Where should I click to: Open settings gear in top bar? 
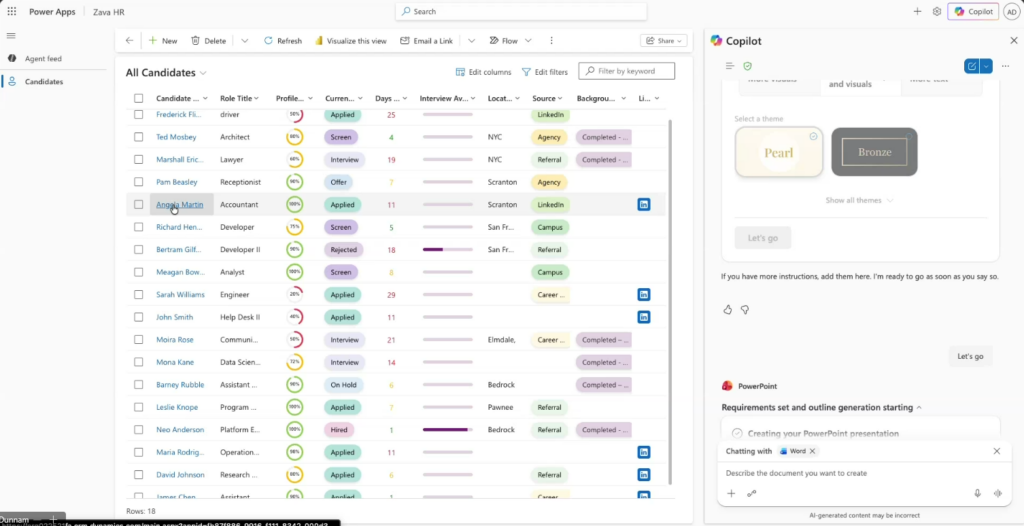click(937, 11)
